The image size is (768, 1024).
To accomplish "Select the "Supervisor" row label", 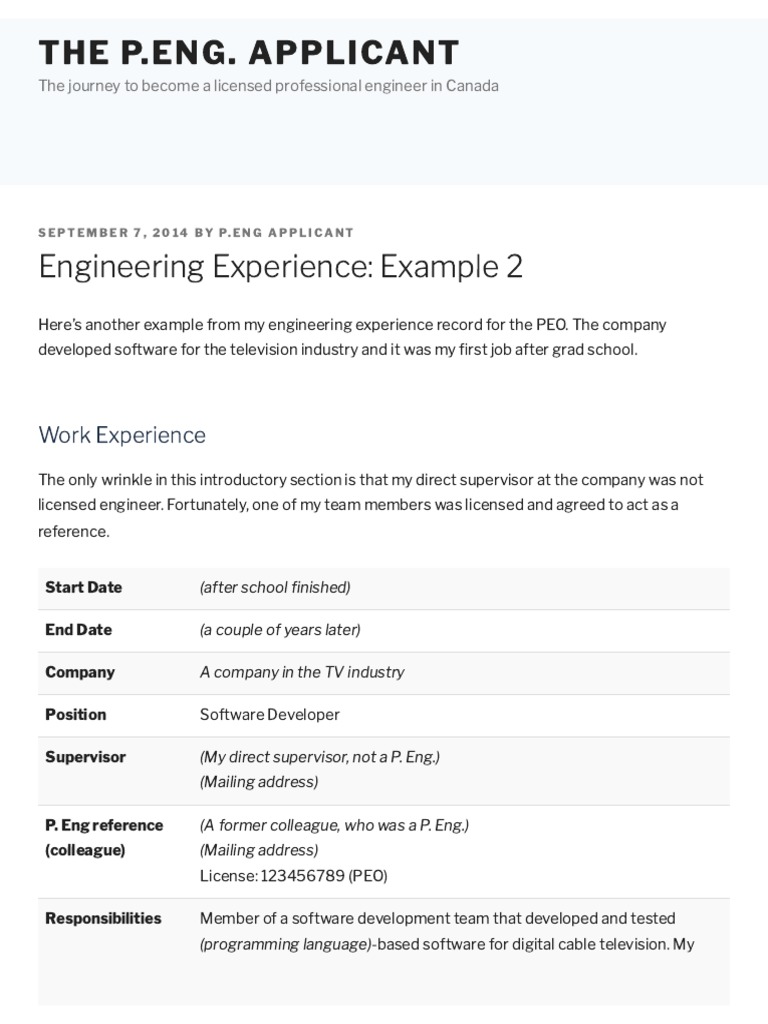I will click(x=86, y=757).
